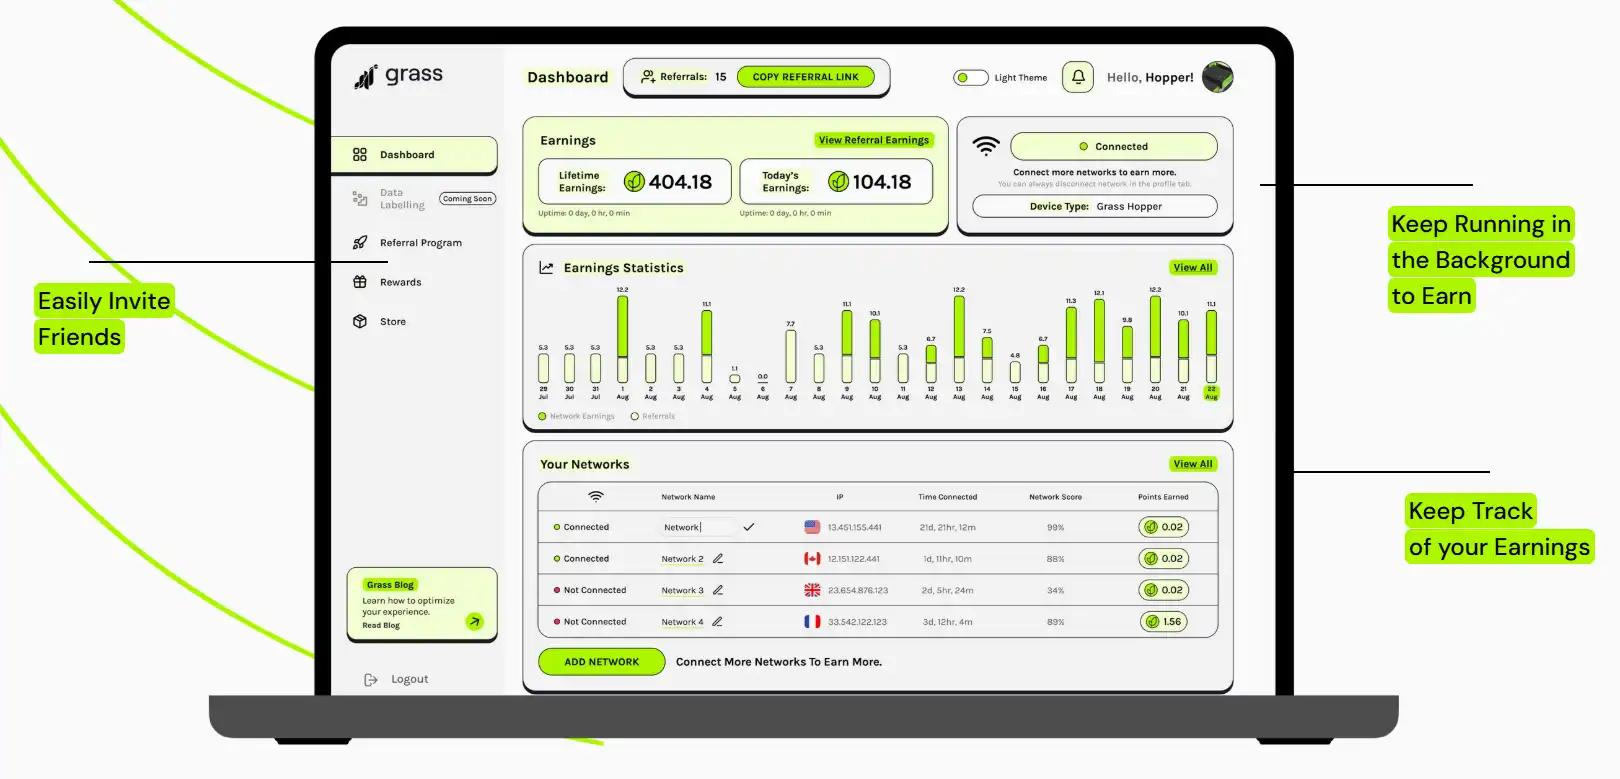Image resolution: width=1620 pixels, height=779 pixels.
Task: Open Dashboard in the sidebar
Action: (x=414, y=155)
